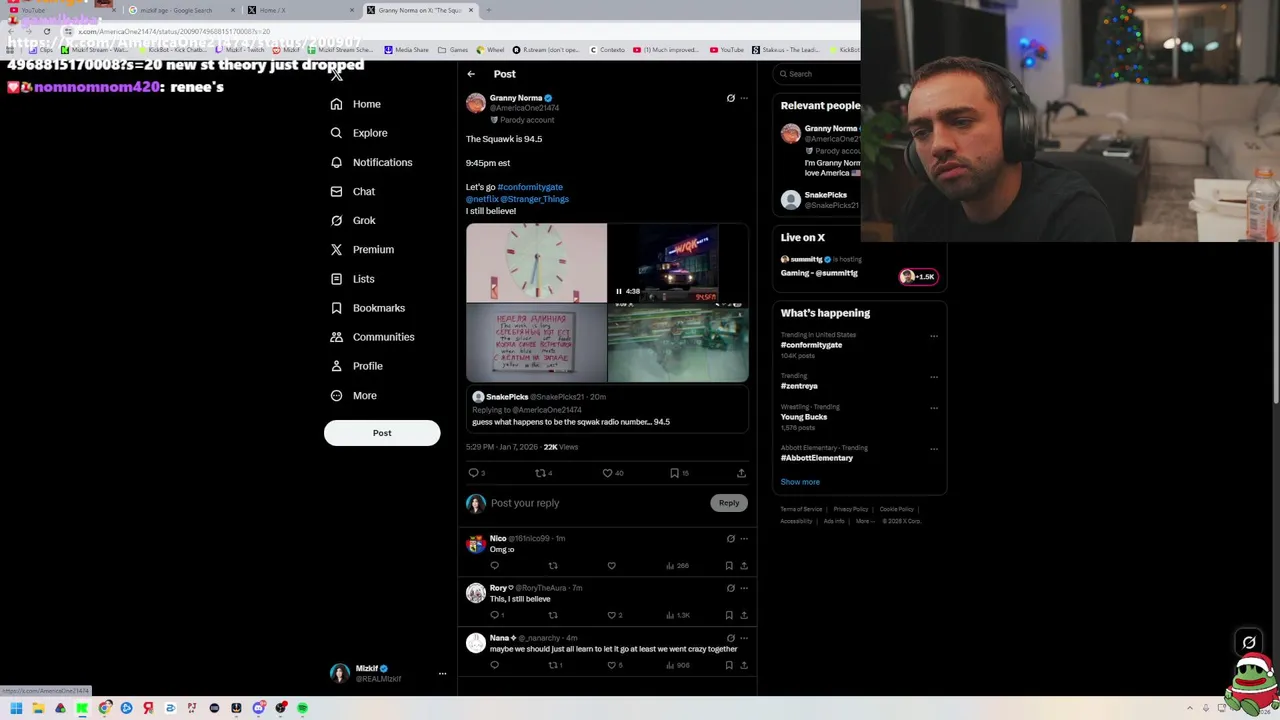Bookmark Nana's reply
The height and width of the screenshot is (720, 1280).
tap(729, 665)
